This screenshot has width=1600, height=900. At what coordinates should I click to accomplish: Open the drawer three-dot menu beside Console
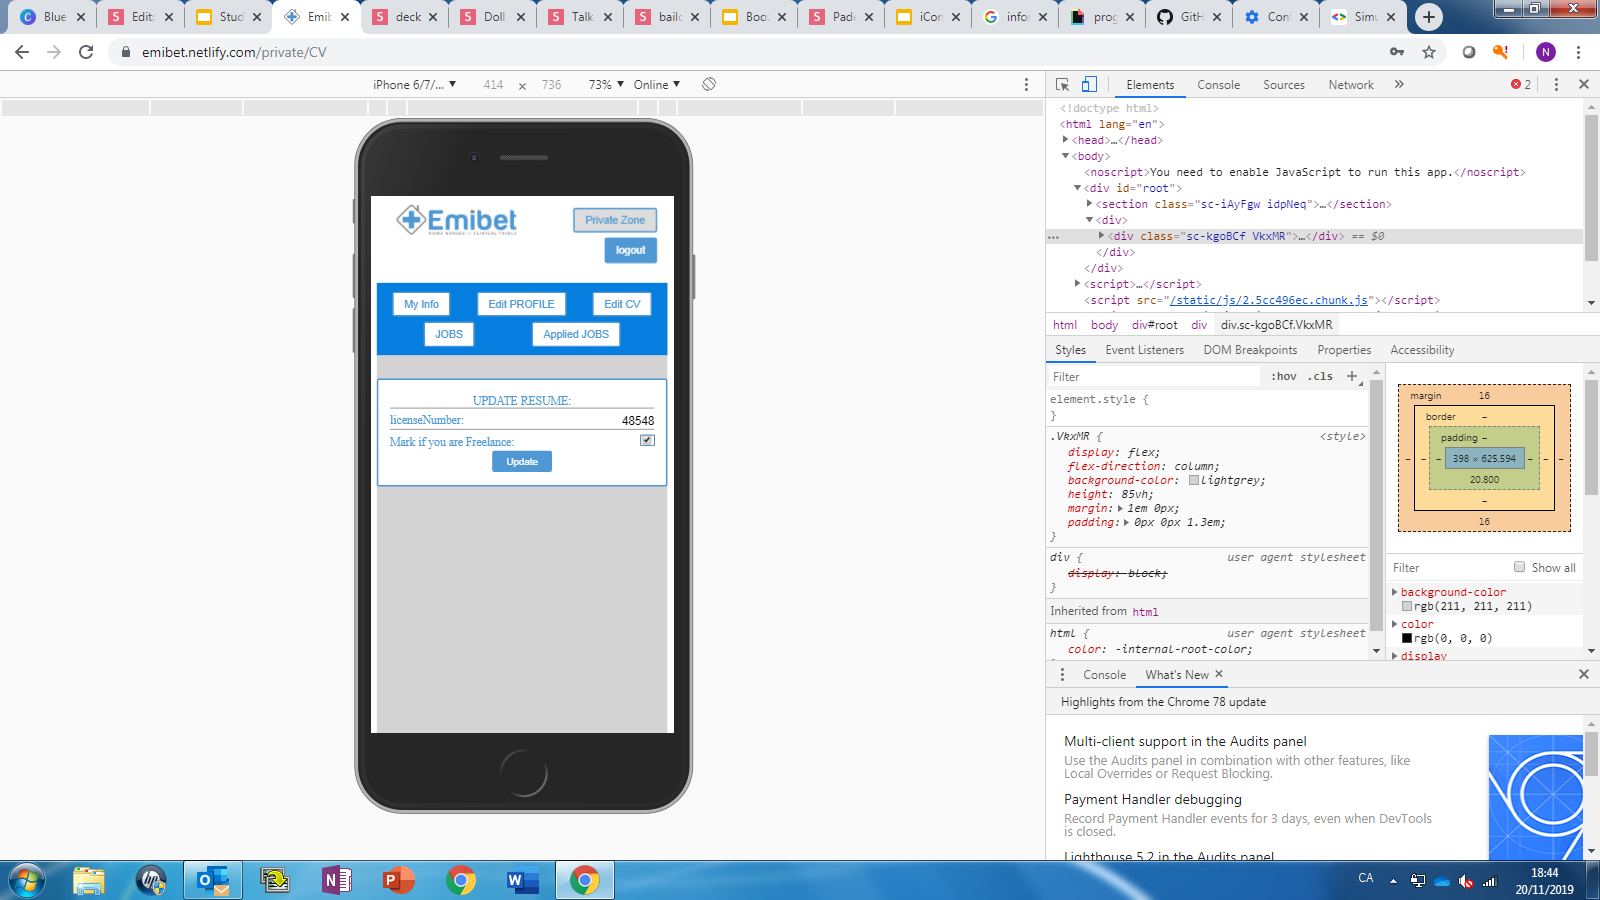coord(1062,675)
